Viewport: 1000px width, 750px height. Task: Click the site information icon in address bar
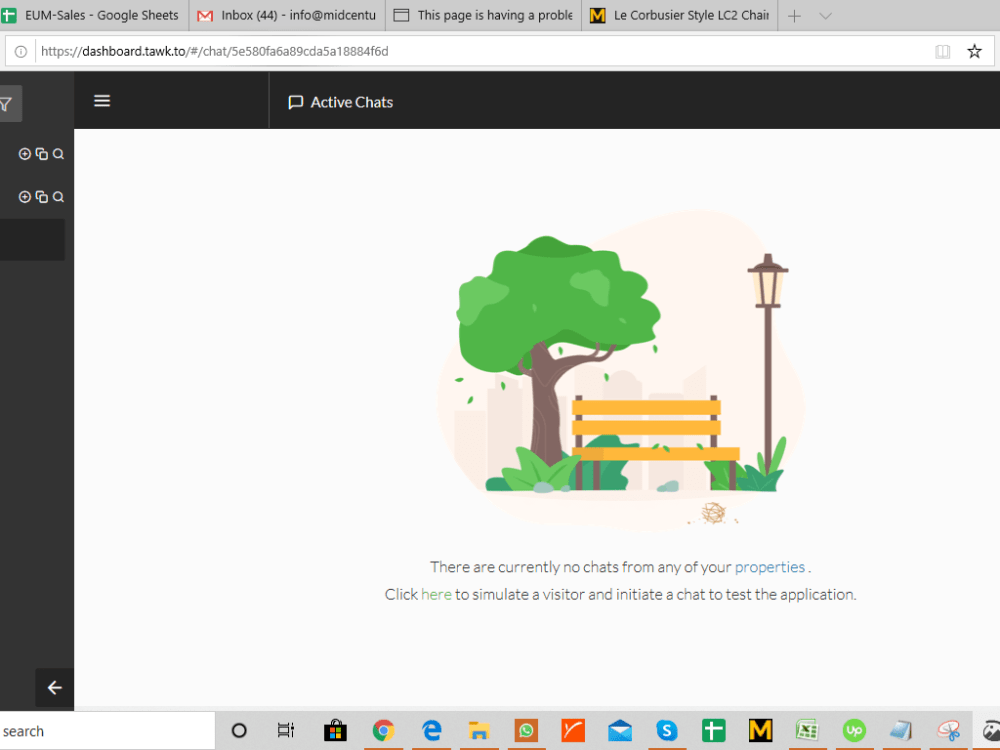20,52
